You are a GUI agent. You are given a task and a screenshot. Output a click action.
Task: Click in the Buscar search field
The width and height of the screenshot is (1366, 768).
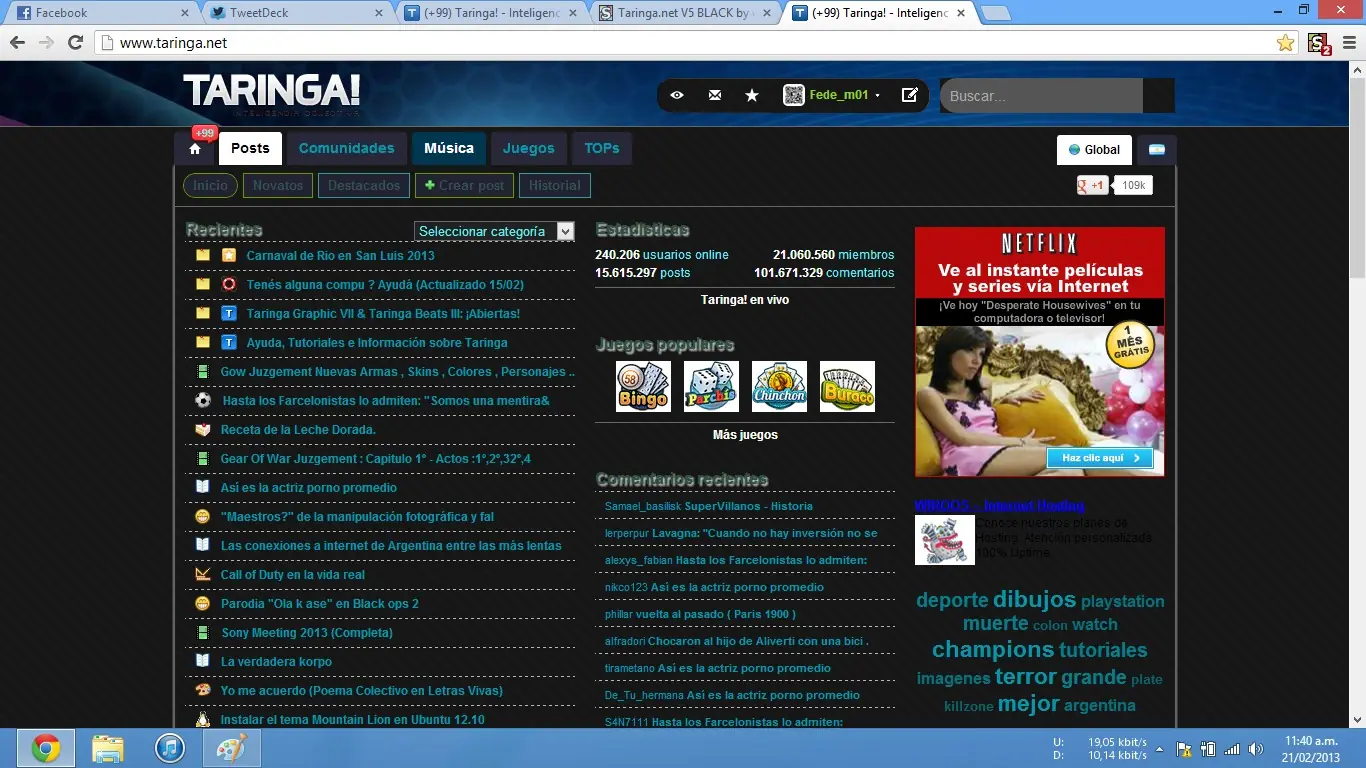pos(1041,96)
